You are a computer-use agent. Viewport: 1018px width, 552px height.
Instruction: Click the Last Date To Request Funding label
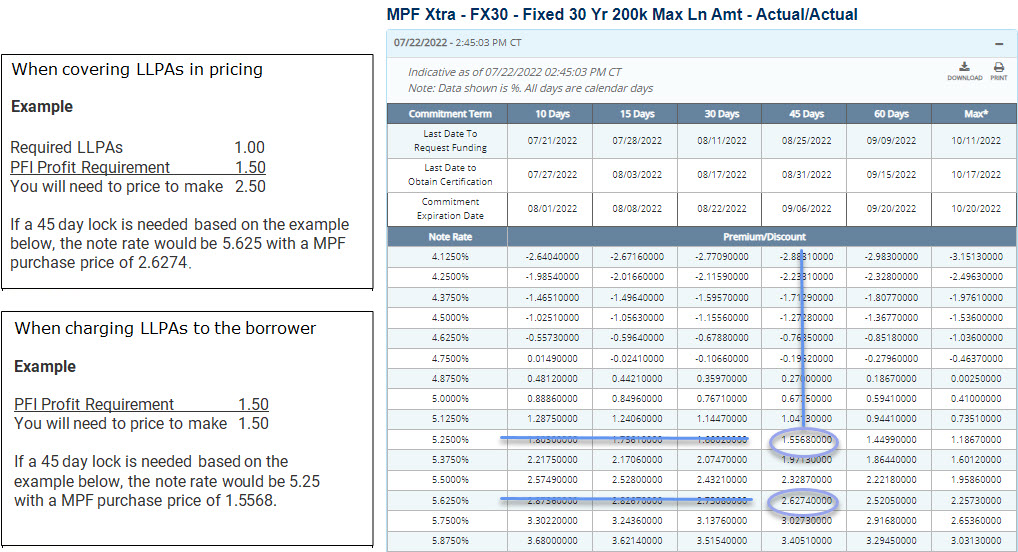pos(449,140)
